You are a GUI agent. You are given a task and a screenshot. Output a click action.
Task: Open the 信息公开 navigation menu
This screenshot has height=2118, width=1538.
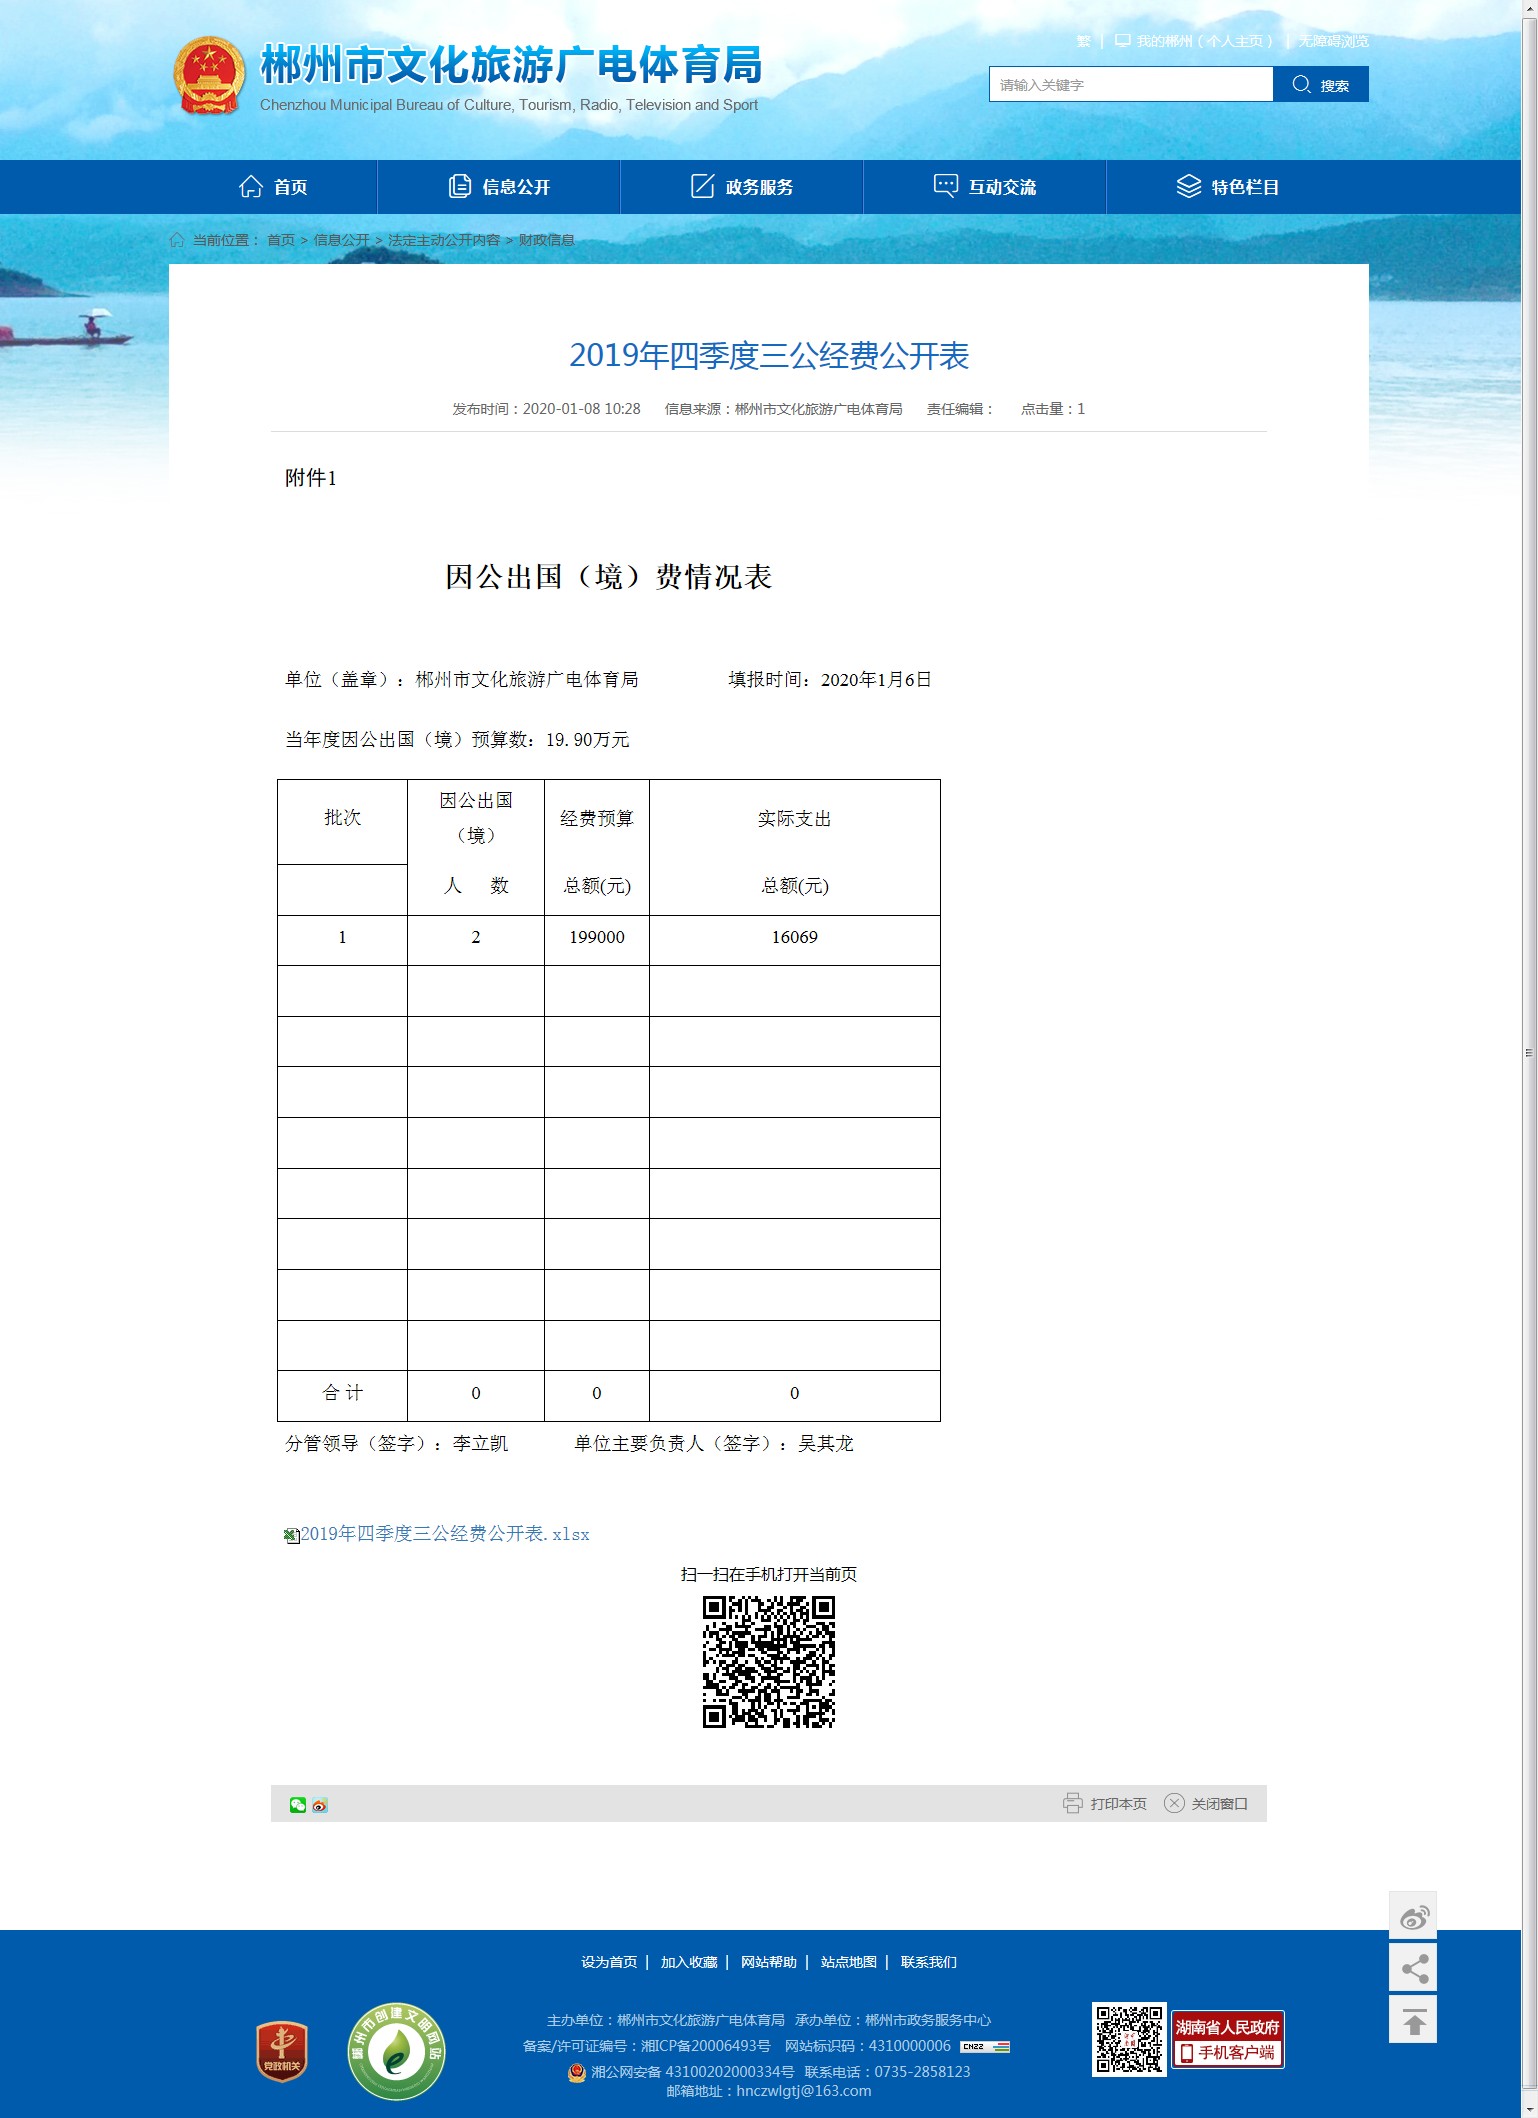pos(499,187)
